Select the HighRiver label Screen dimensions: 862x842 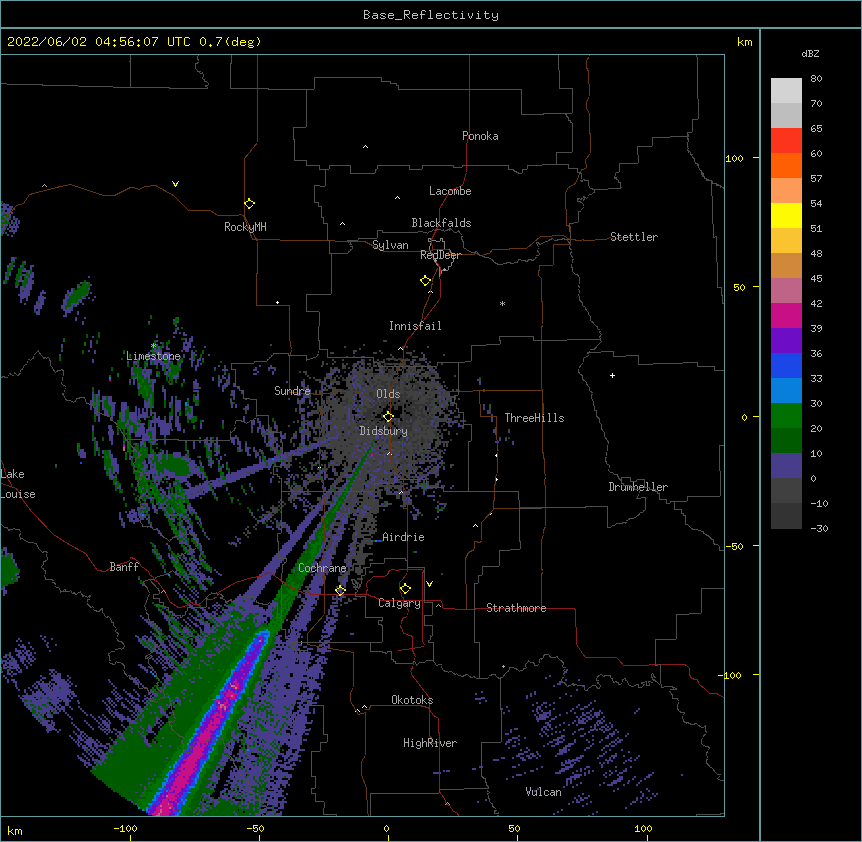(430, 743)
